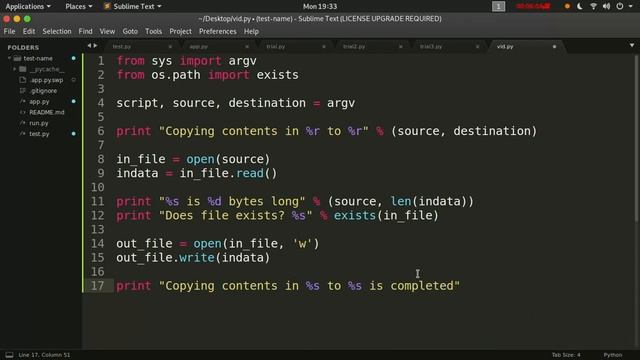
Task: Place cursor on line 14 open(in_file, 'w')
Action: (x=256, y=244)
